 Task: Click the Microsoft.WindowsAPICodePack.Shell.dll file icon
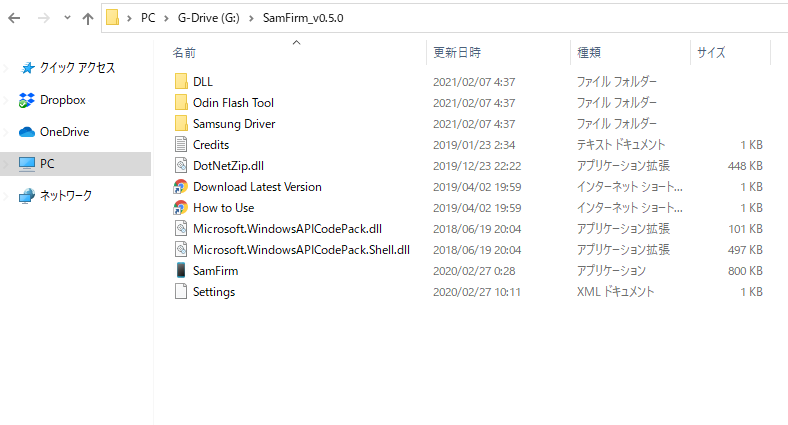[x=181, y=250]
